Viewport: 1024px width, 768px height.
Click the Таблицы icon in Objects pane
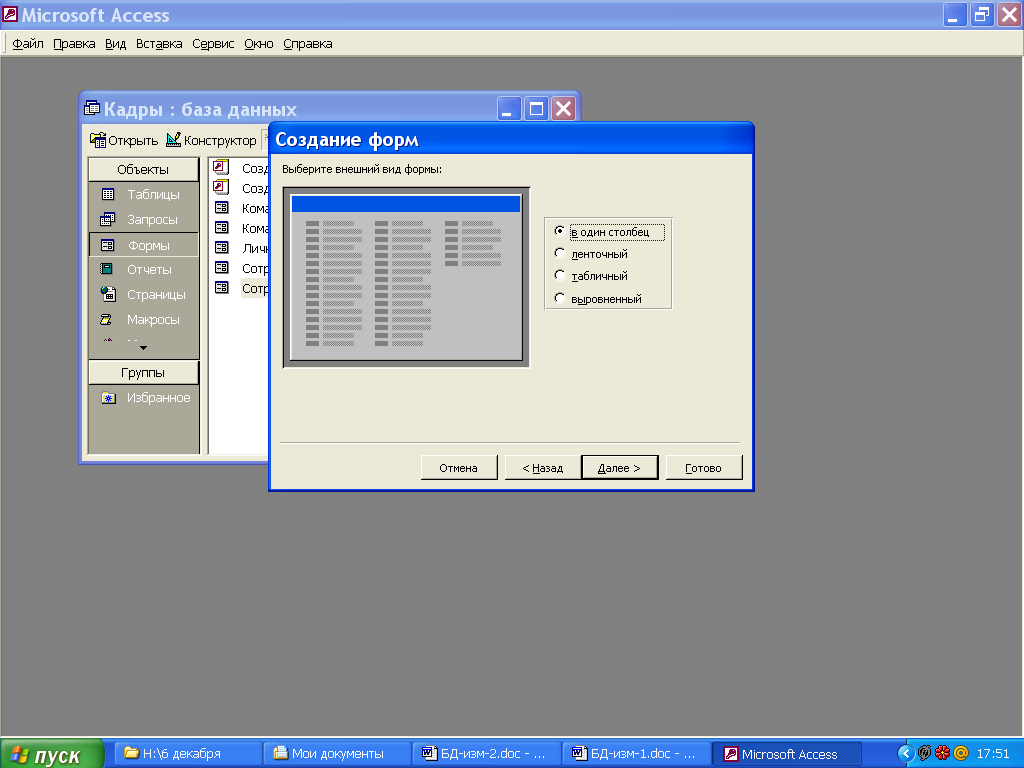(x=108, y=194)
